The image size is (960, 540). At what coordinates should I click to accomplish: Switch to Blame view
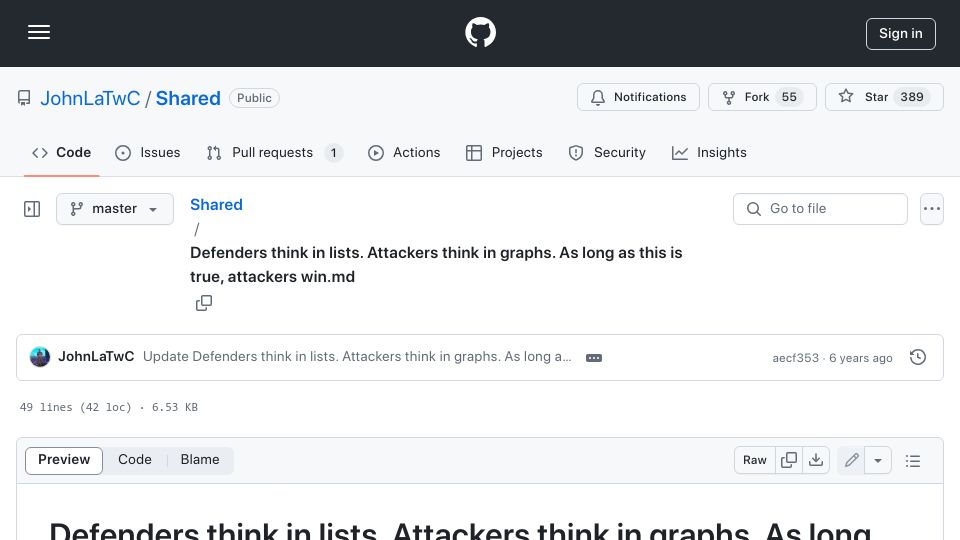200,460
